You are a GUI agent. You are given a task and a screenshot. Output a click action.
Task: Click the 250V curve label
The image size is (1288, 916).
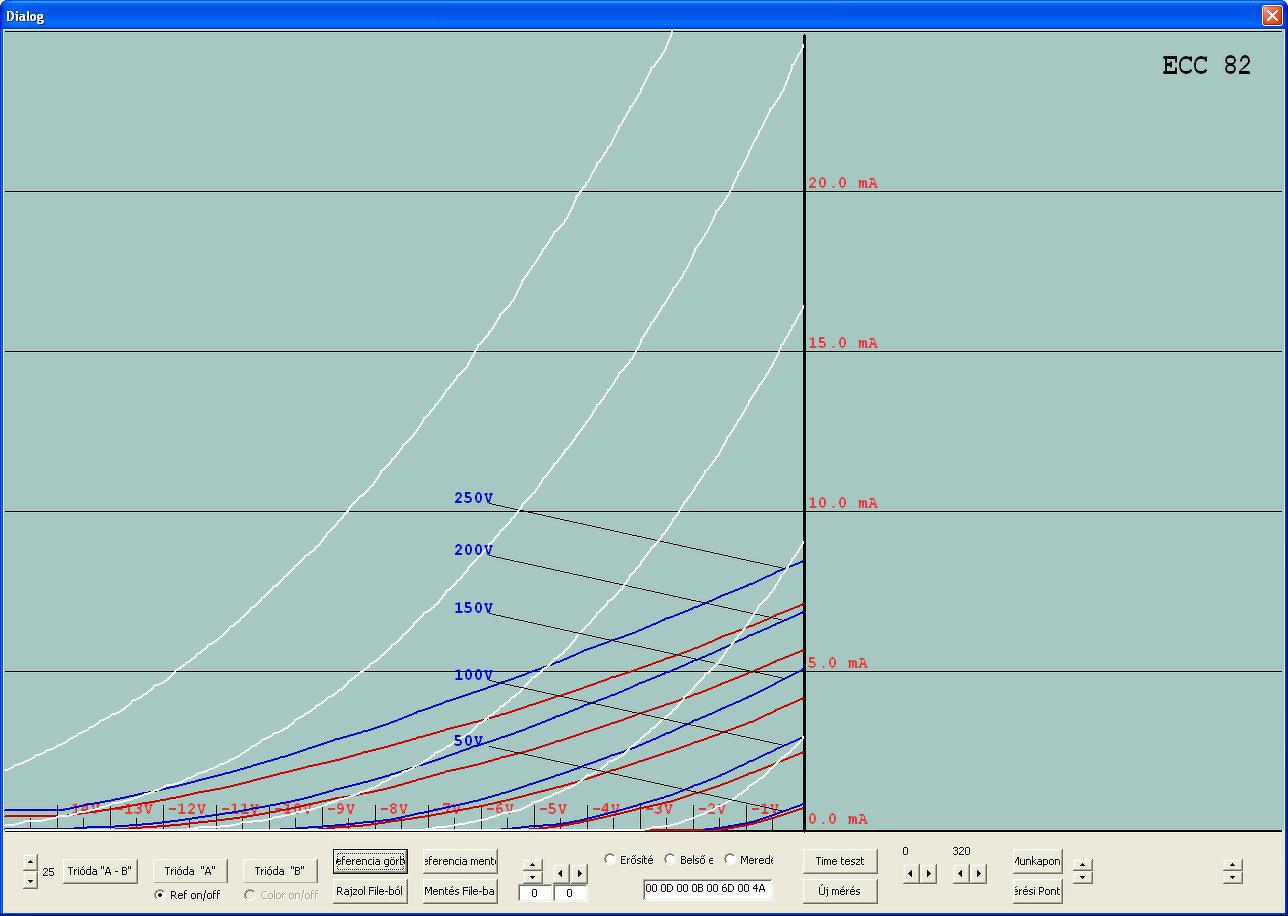pyautogui.click(x=474, y=498)
